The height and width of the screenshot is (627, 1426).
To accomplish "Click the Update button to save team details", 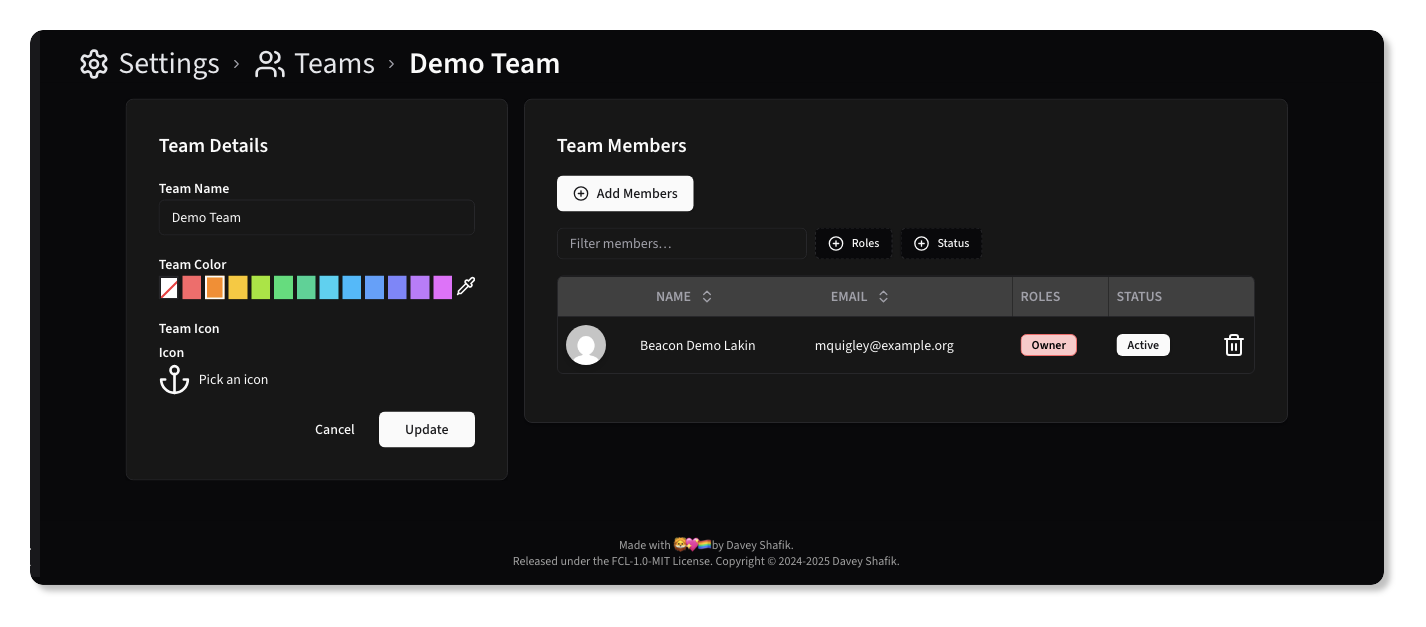I will click(427, 429).
